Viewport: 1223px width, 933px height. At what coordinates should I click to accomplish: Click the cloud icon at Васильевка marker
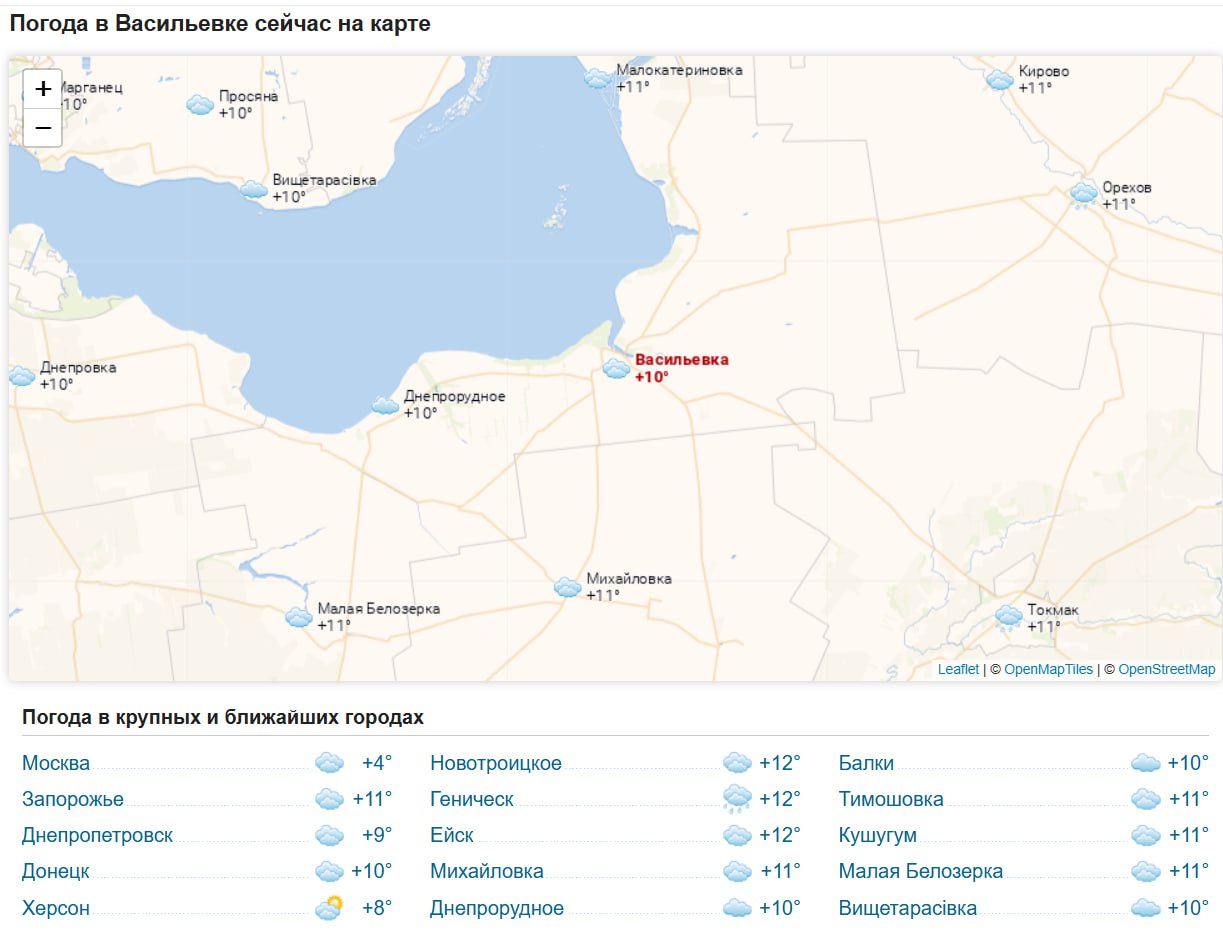[x=616, y=369]
